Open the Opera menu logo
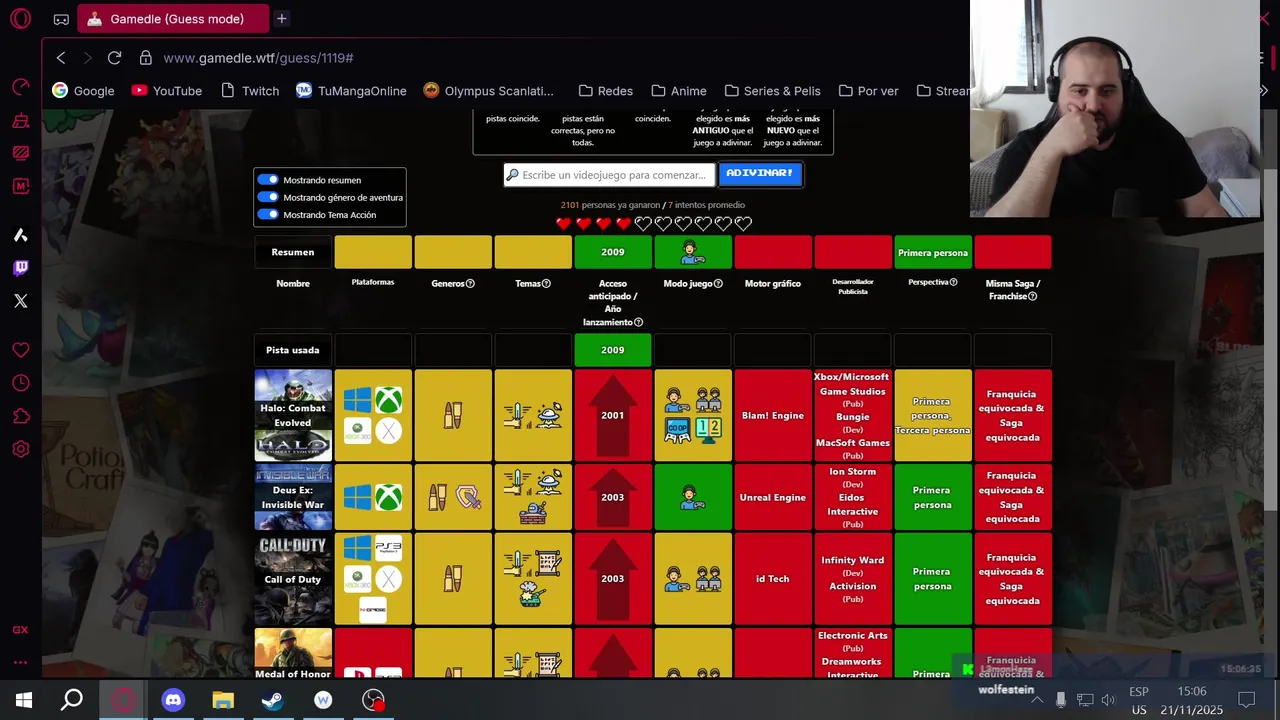Viewport: 1280px width, 720px height. (20, 19)
